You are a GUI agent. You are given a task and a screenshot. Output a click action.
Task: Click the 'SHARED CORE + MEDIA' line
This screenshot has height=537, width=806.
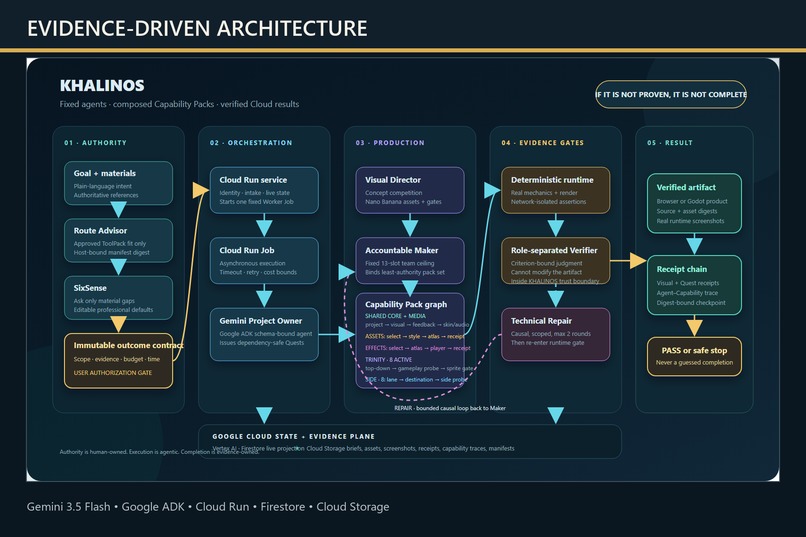click(x=395, y=316)
